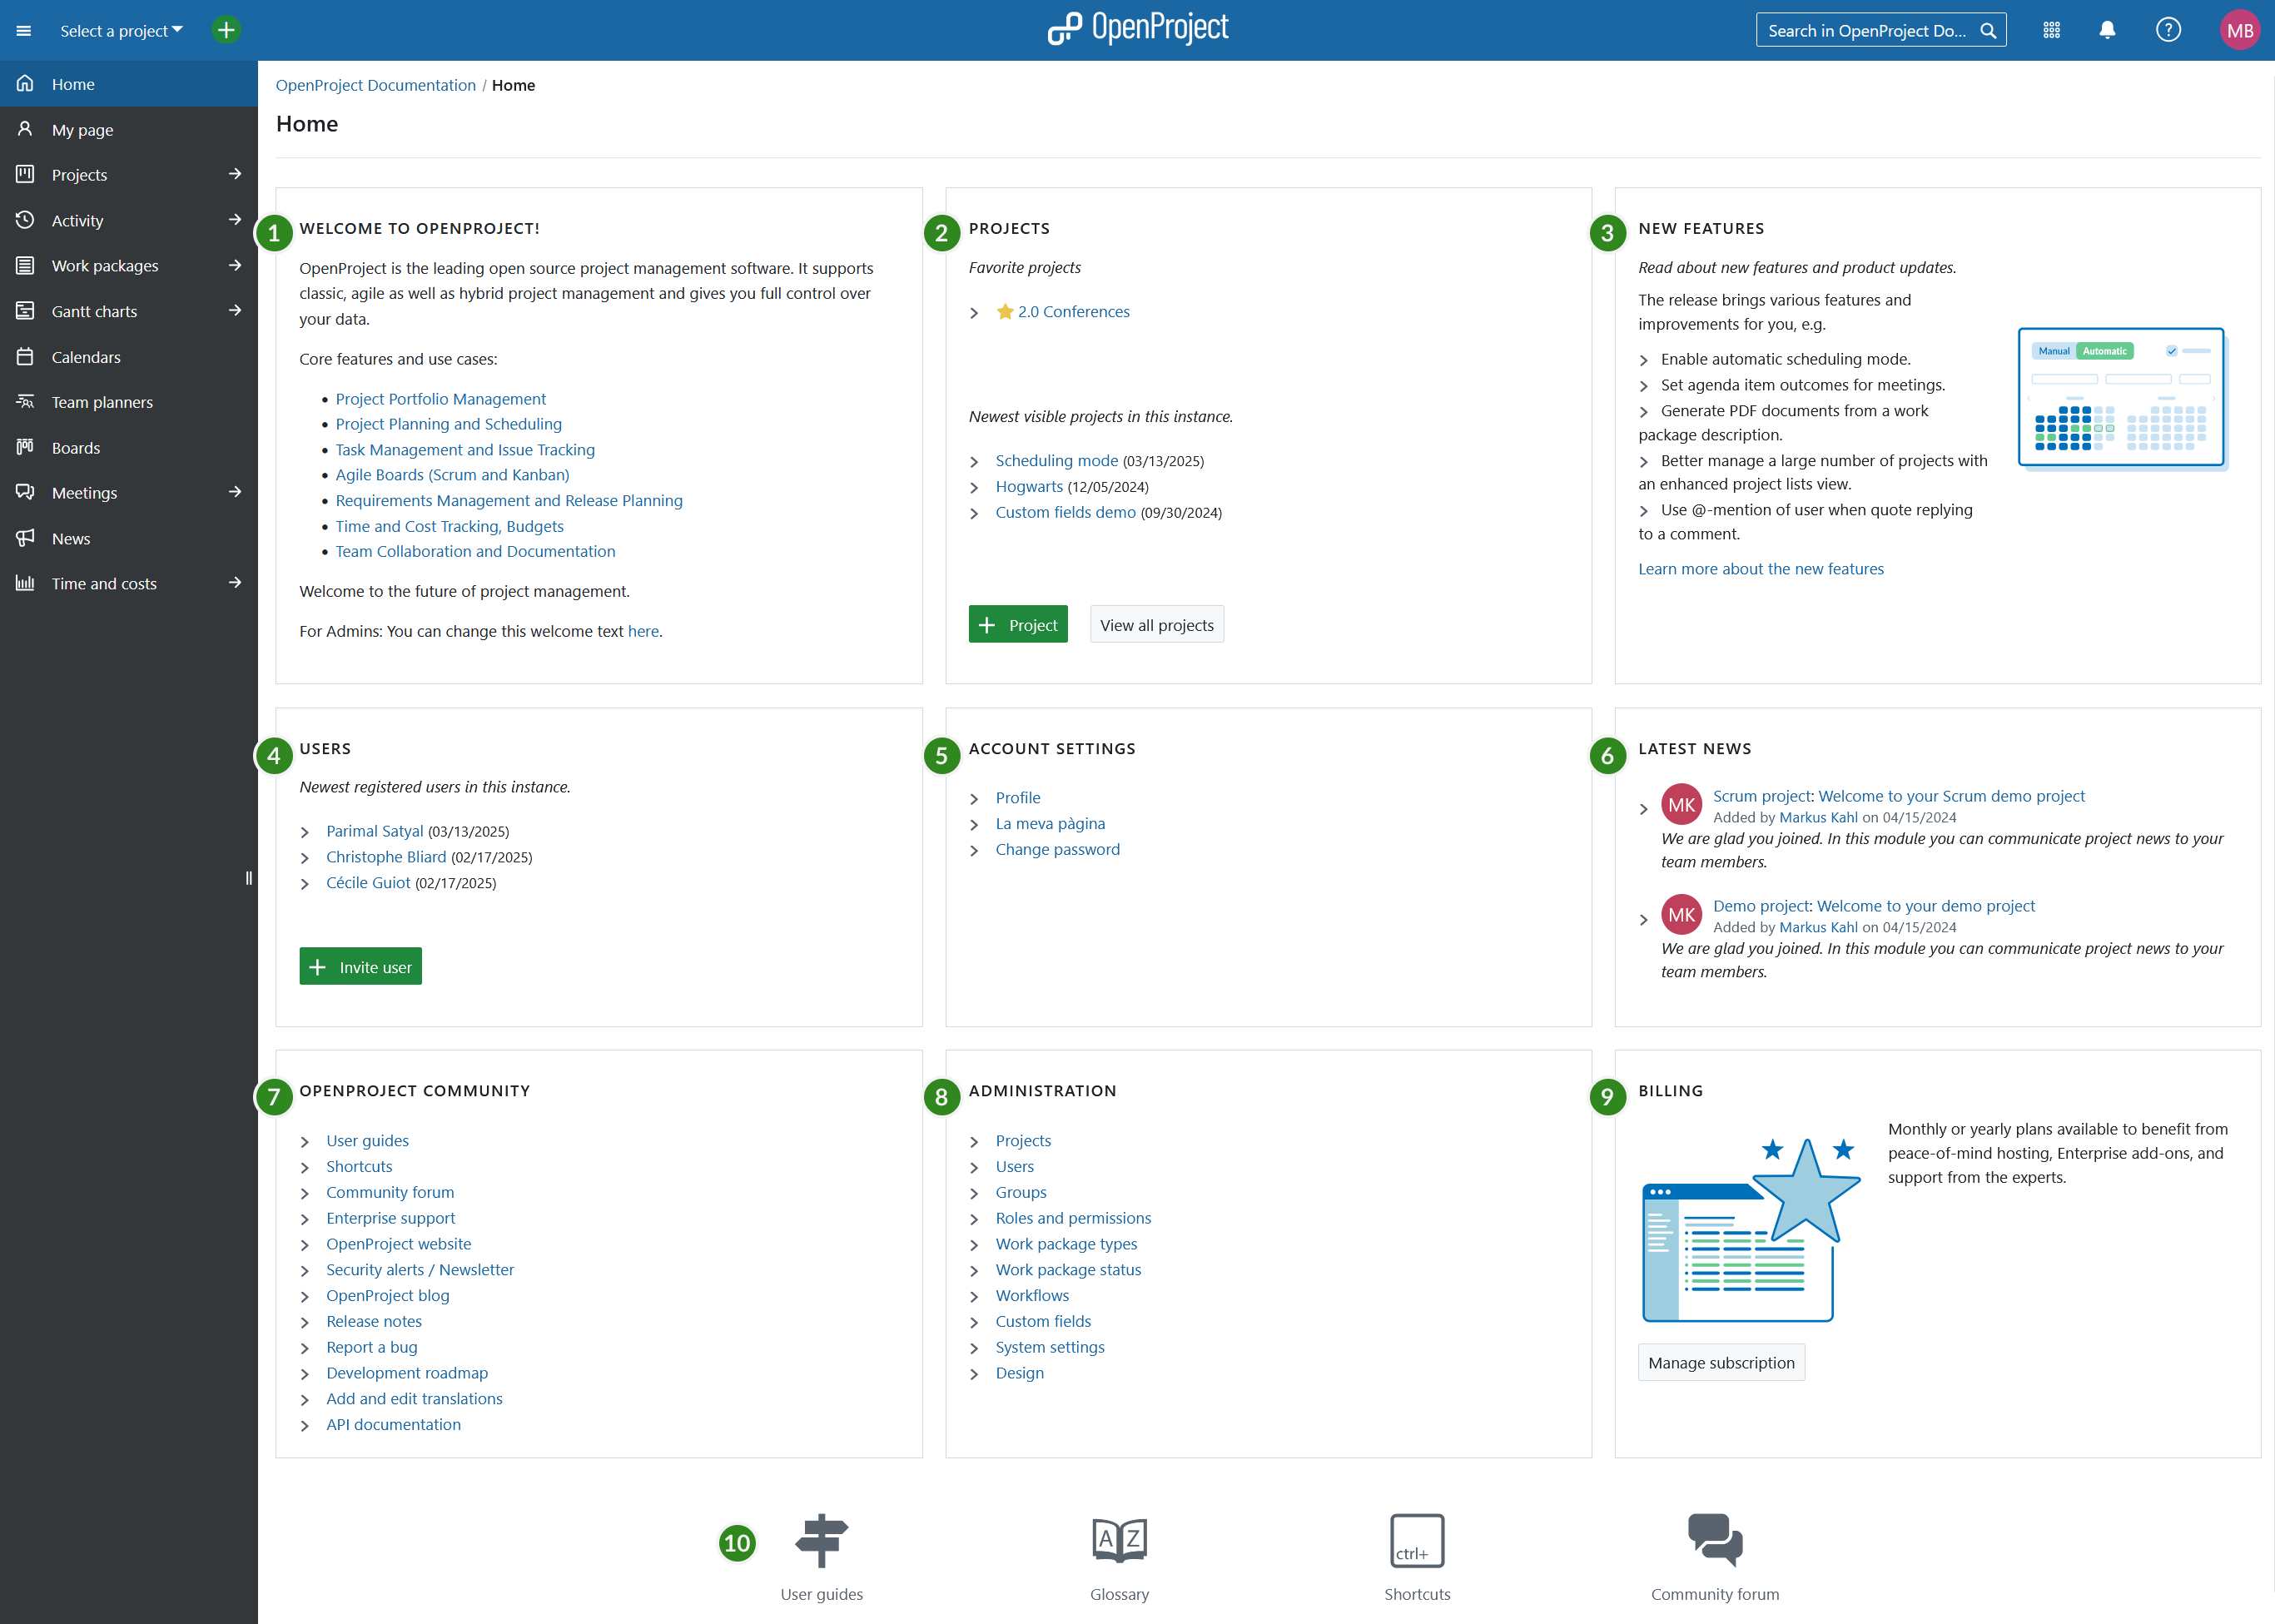Click the Calendars sidebar icon
The image size is (2275, 1624).
(25, 357)
